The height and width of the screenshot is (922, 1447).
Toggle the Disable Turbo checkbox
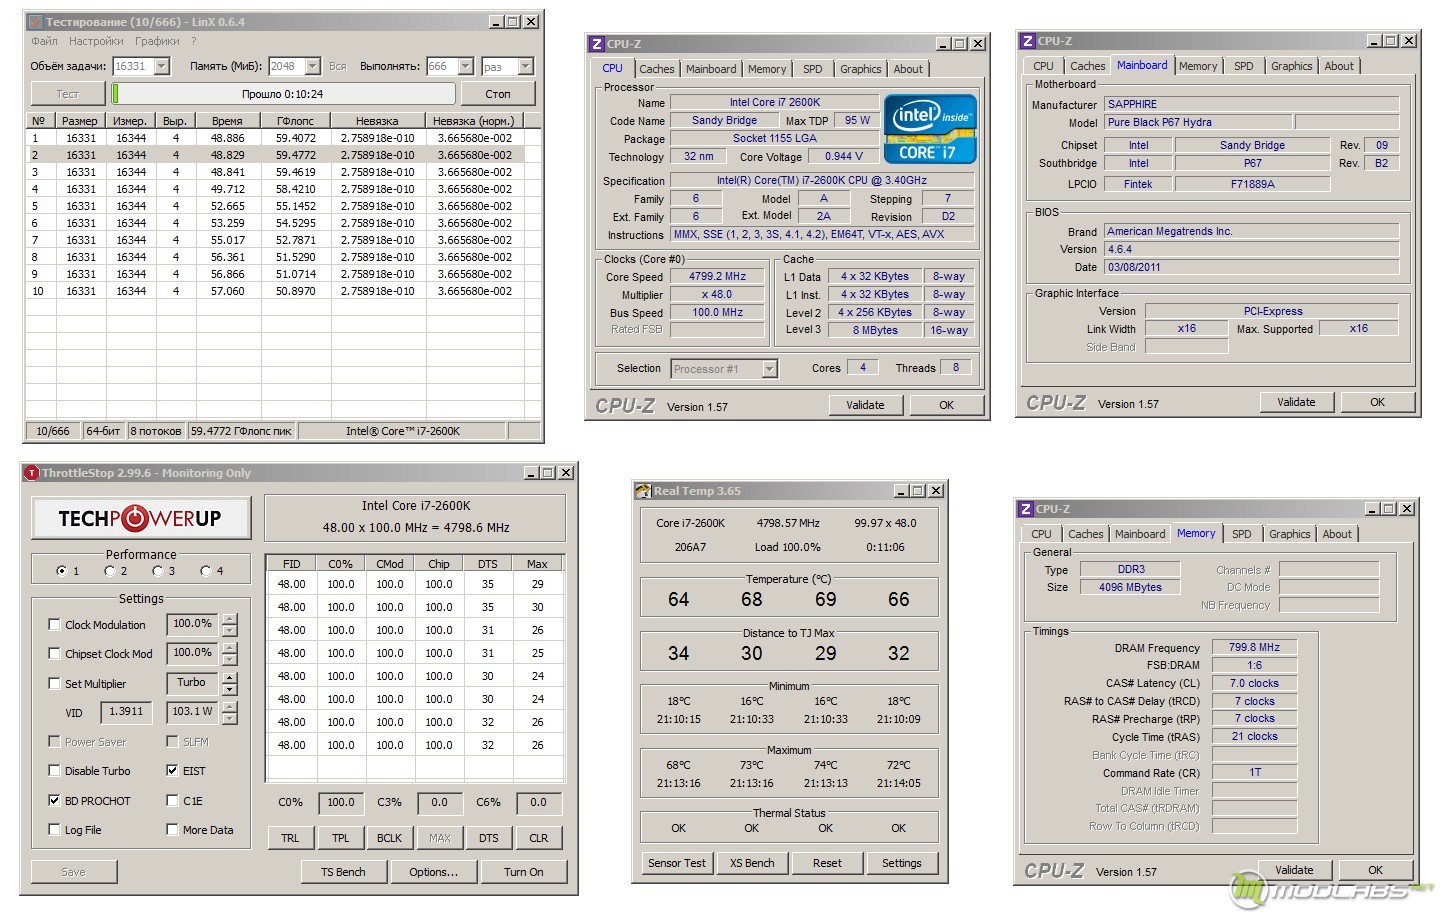(55, 771)
